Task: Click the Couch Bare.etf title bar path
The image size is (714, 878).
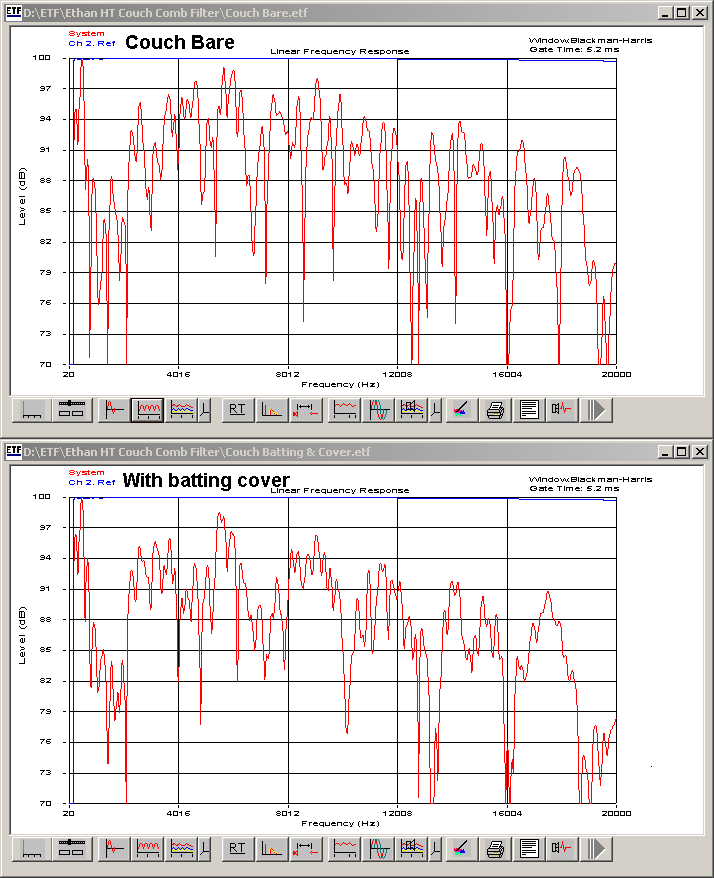Action: click(x=166, y=12)
